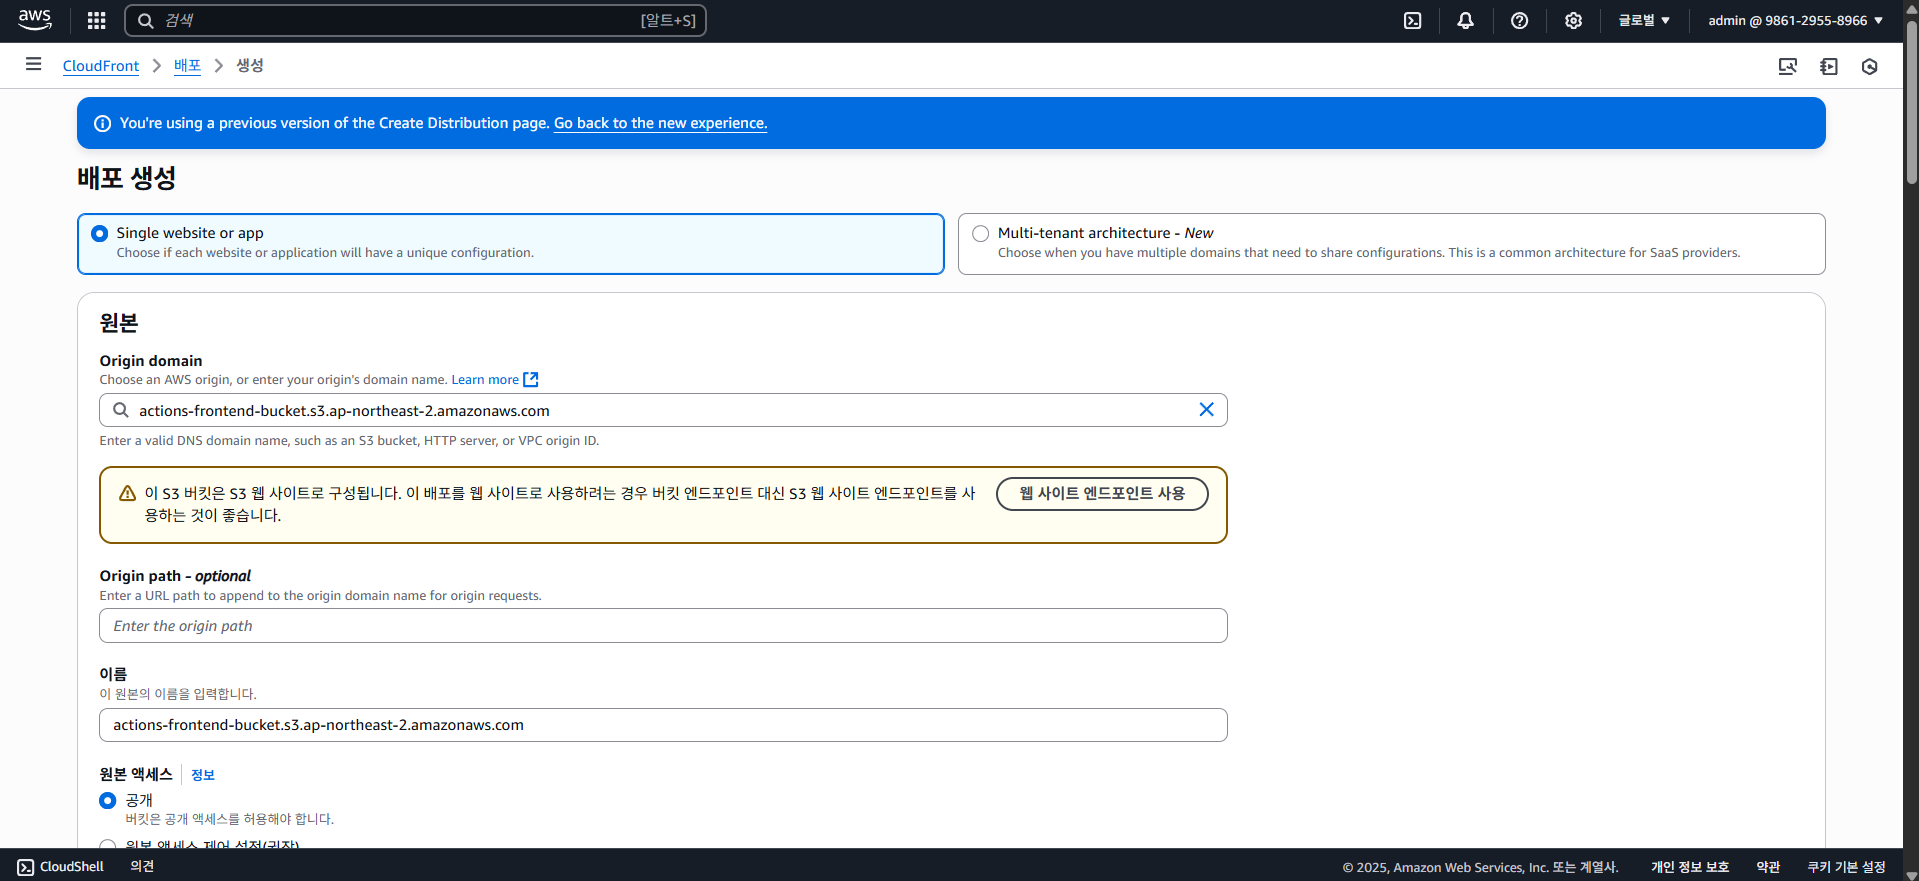Select Multi-tenant architecture option

tap(1391, 243)
